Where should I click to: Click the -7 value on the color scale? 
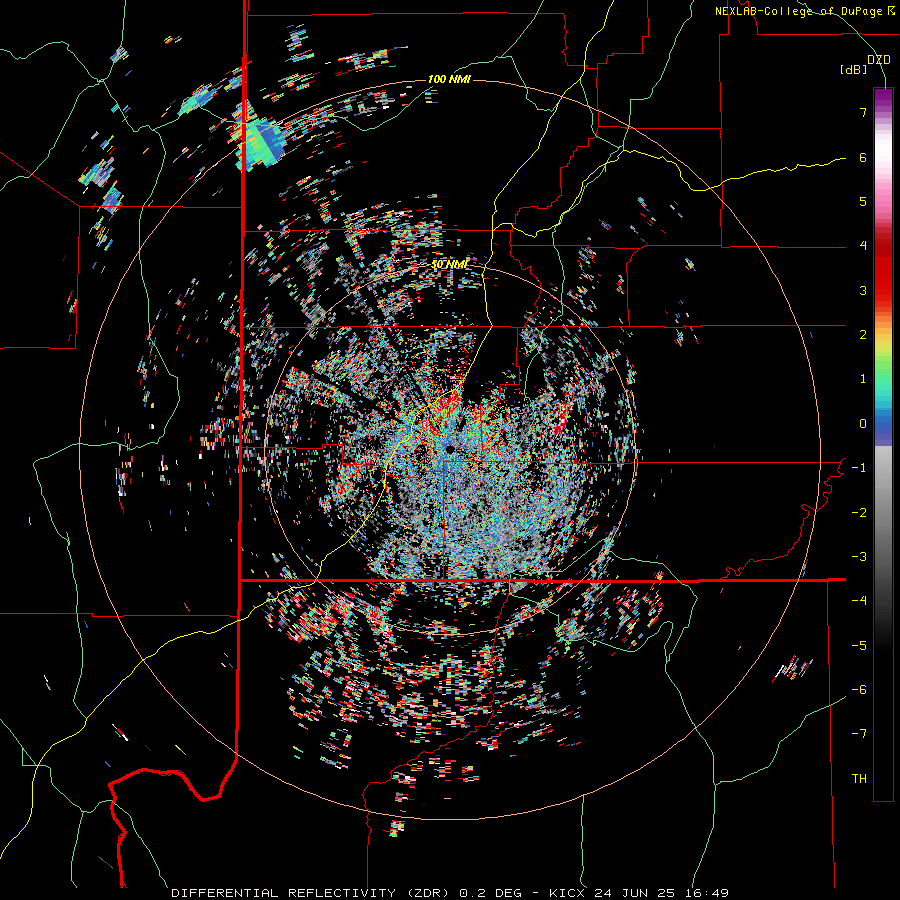pyautogui.click(x=859, y=734)
